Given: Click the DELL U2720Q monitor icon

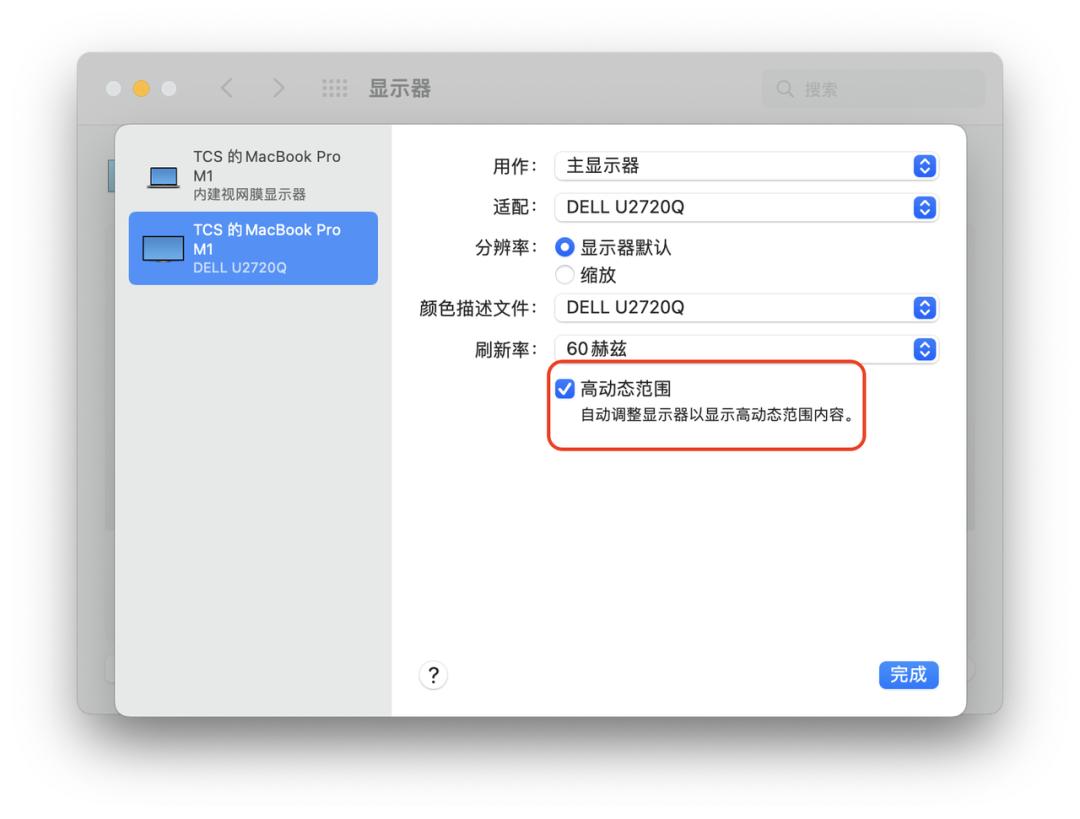Looking at the screenshot, I should [x=163, y=249].
